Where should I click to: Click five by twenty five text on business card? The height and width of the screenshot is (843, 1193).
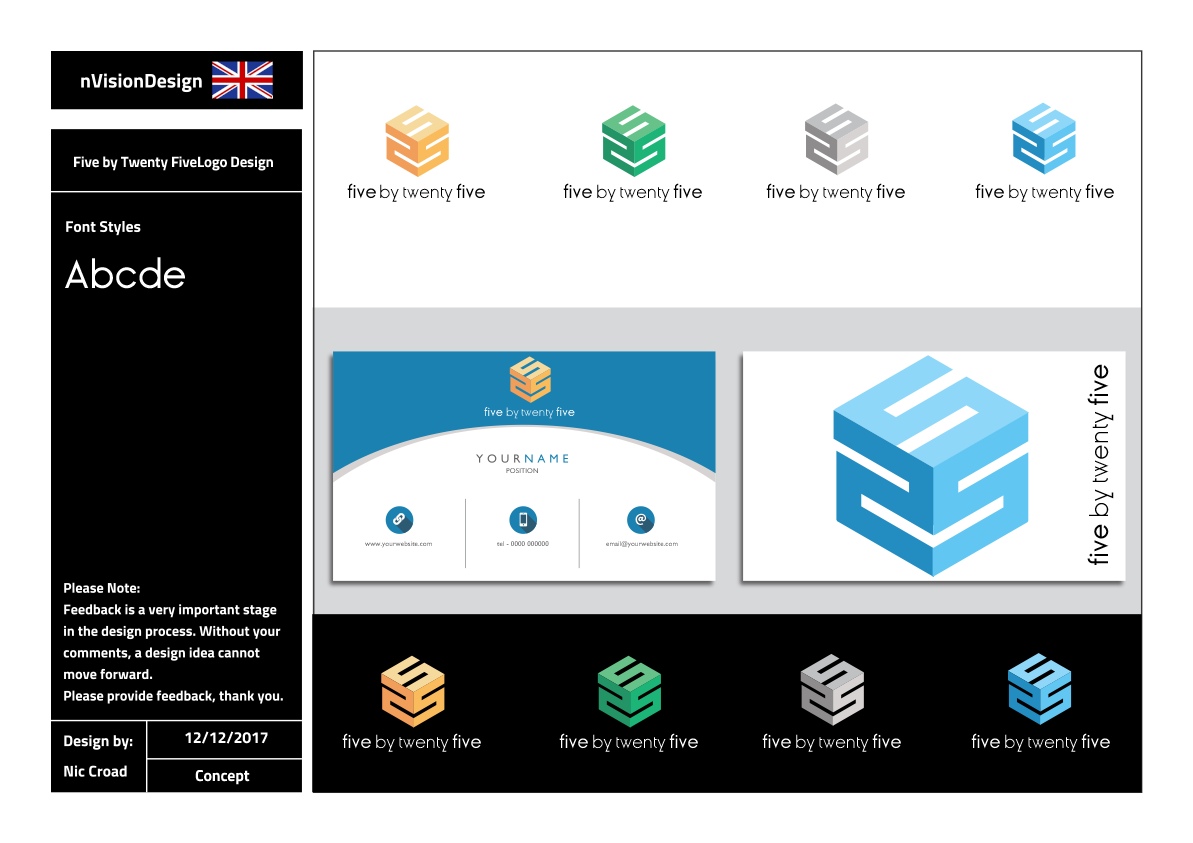(530, 412)
